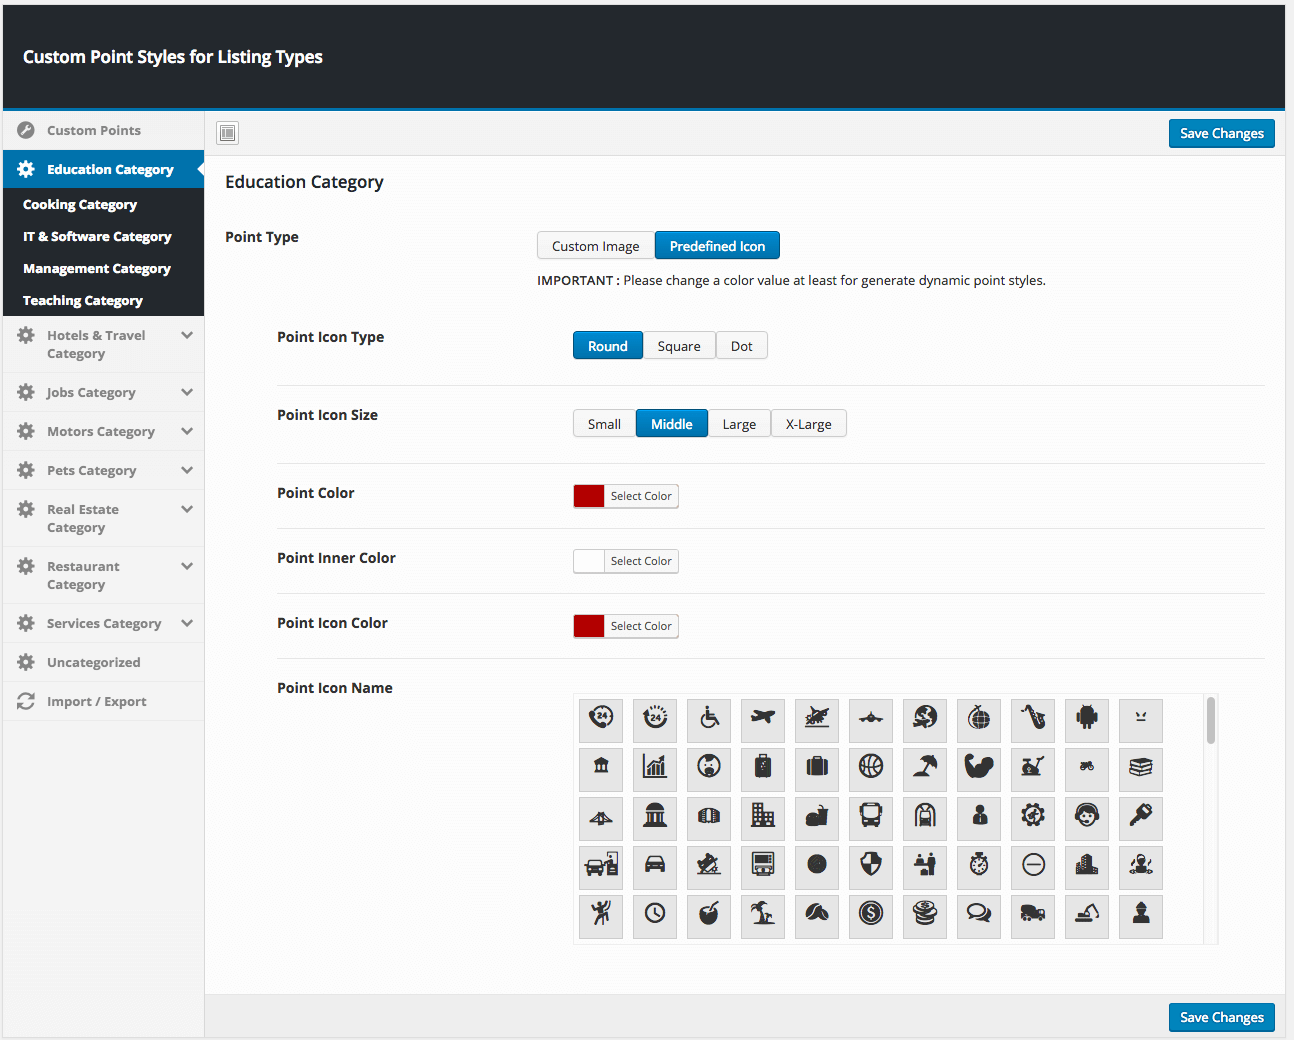
Task: Click the expand-all sections icon beside Save Changes
Action: [x=228, y=133]
